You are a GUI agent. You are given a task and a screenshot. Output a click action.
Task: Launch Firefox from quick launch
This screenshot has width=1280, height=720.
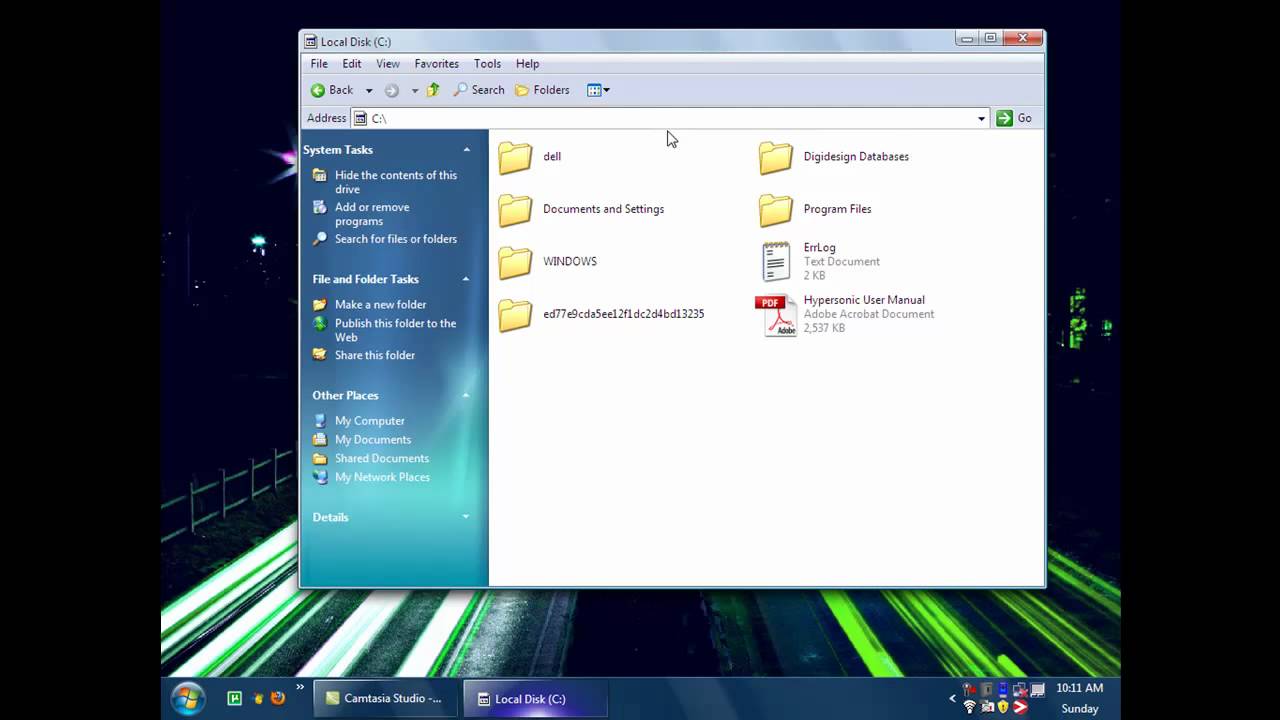[x=278, y=699]
